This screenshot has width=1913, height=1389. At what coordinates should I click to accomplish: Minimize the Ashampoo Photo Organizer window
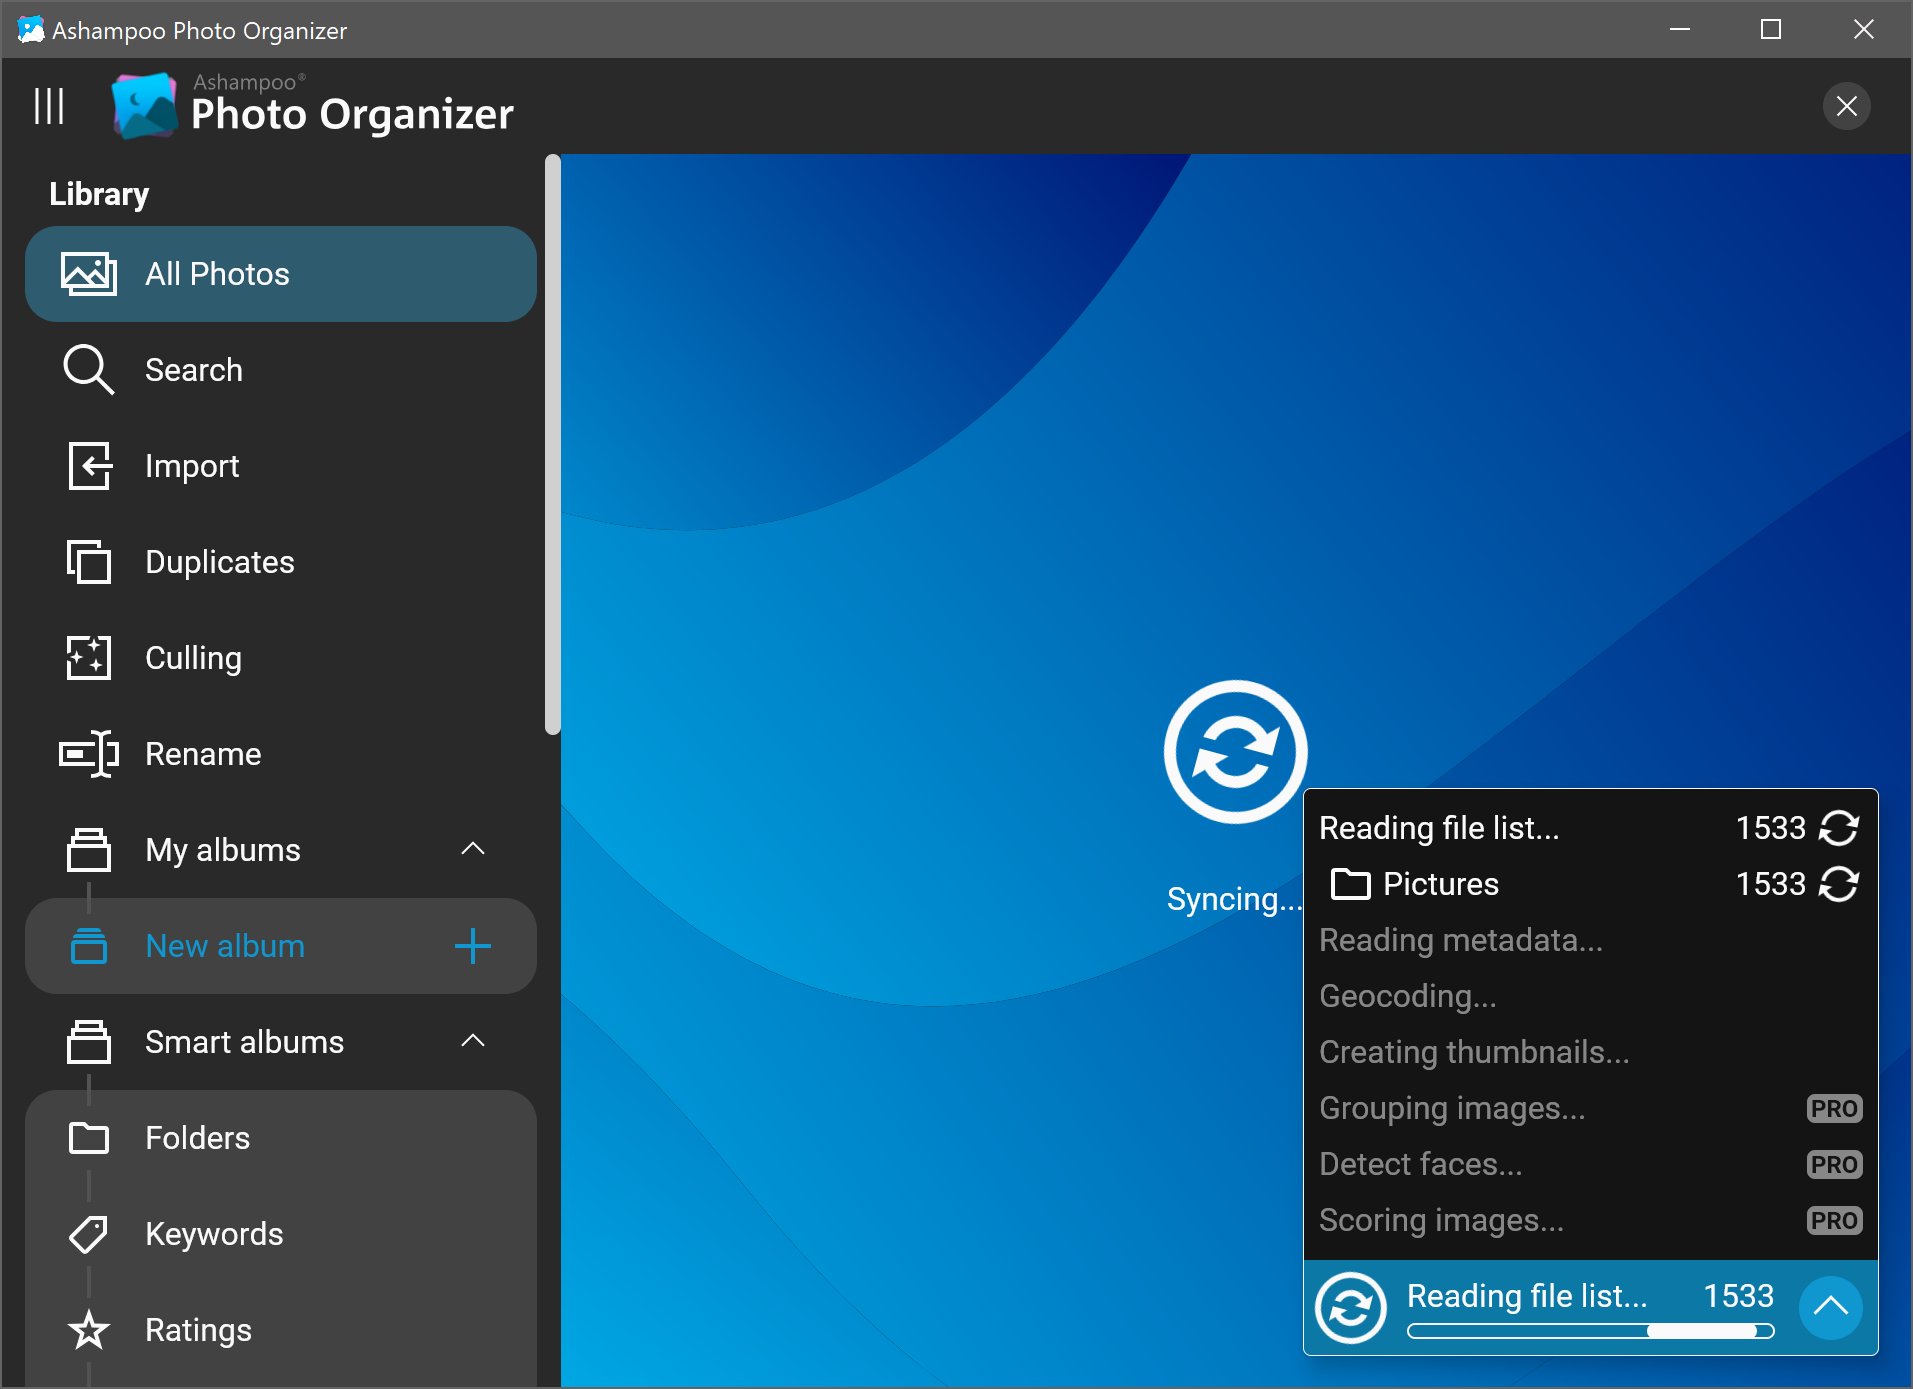click(1680, 29)
